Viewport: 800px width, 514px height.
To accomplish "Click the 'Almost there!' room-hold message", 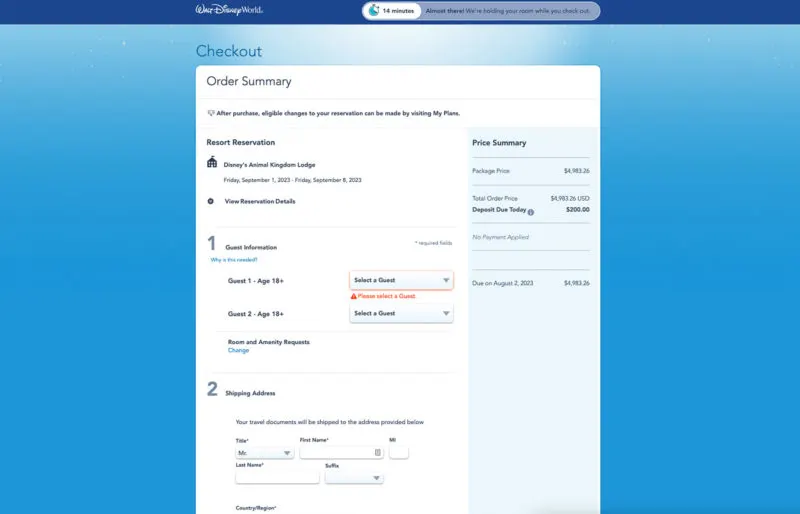I will pos(508,11).
